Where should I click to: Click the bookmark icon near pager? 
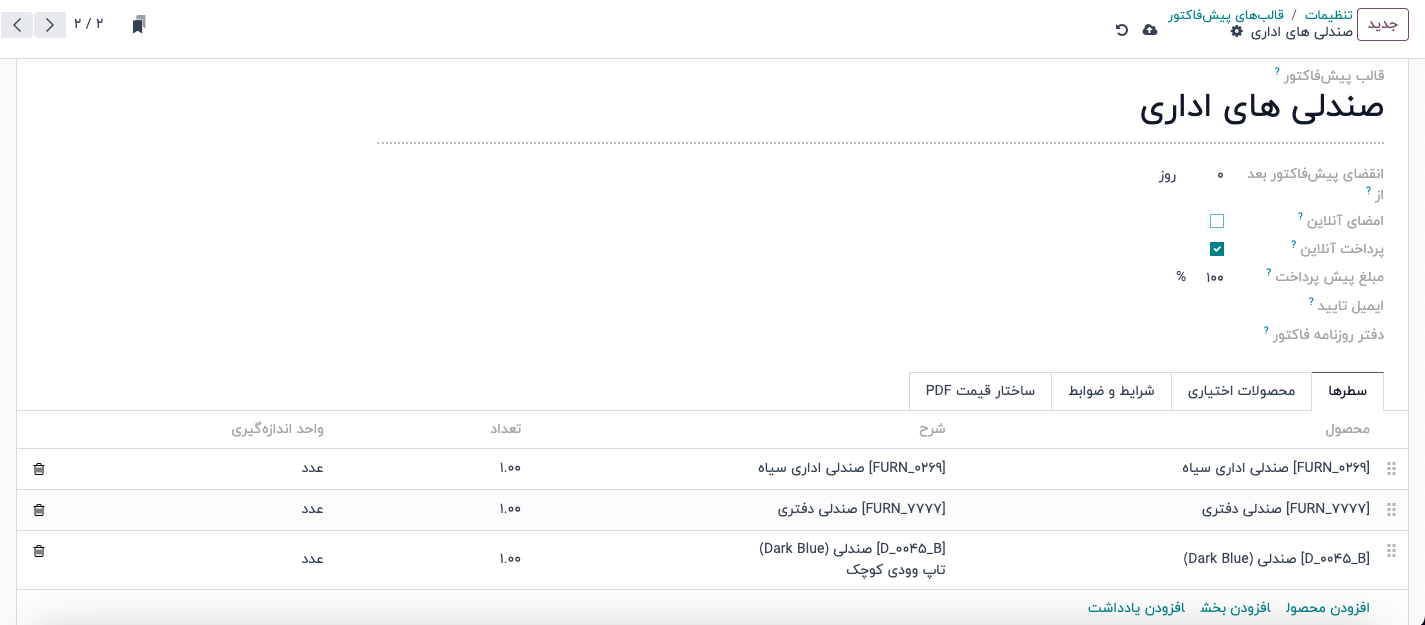coord(138,25)
